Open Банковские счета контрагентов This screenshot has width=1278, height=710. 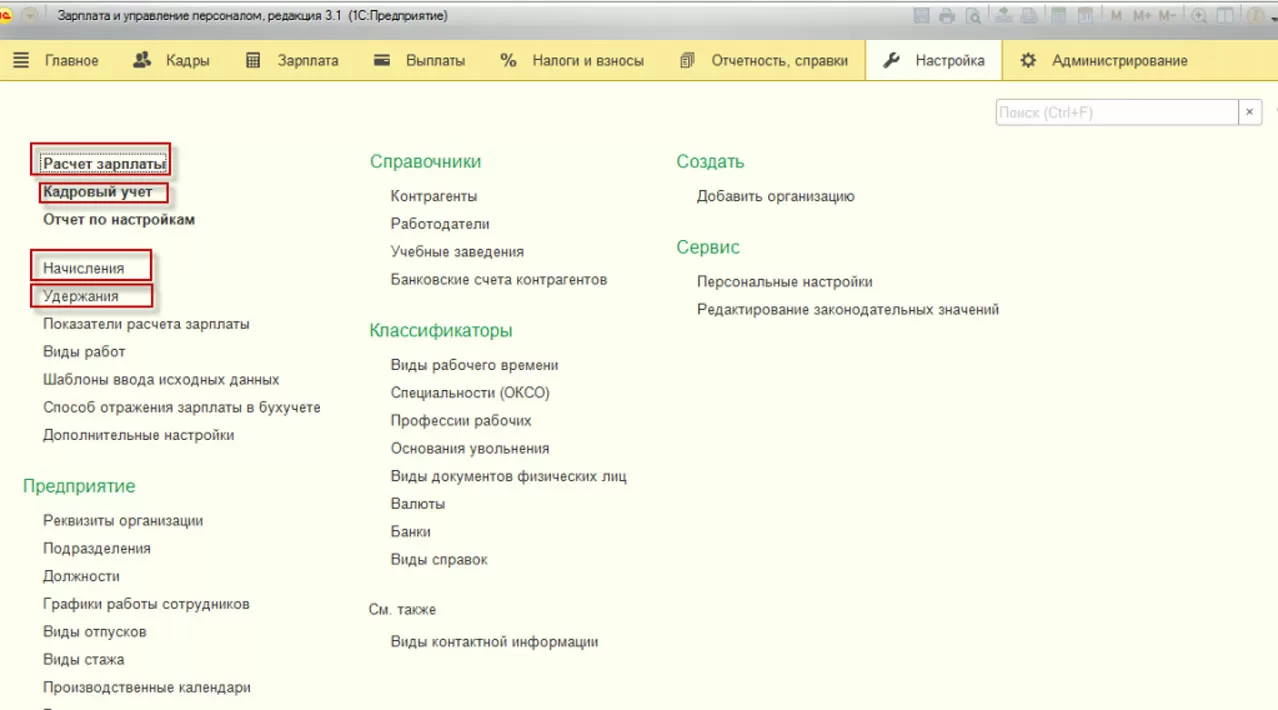pos(499,280)
